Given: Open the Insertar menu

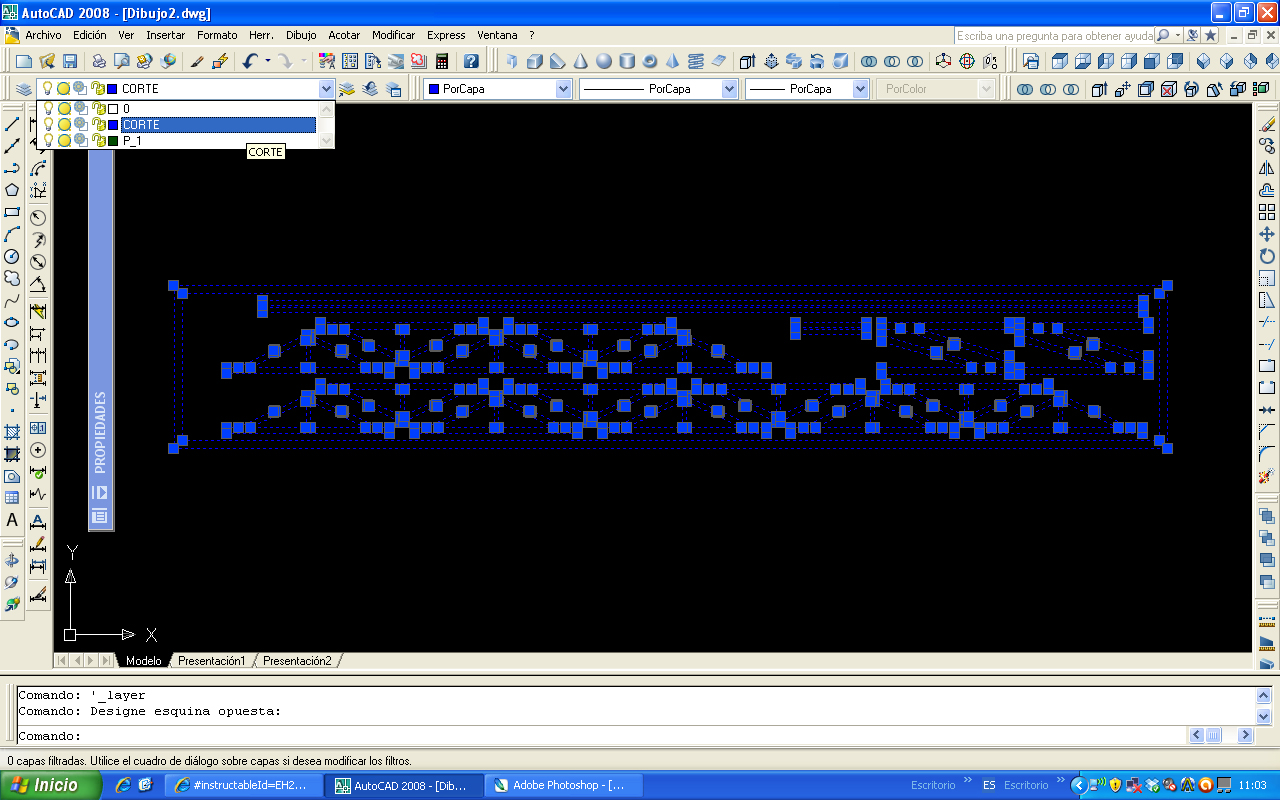Looking at the screenshot, I should 166,35.
